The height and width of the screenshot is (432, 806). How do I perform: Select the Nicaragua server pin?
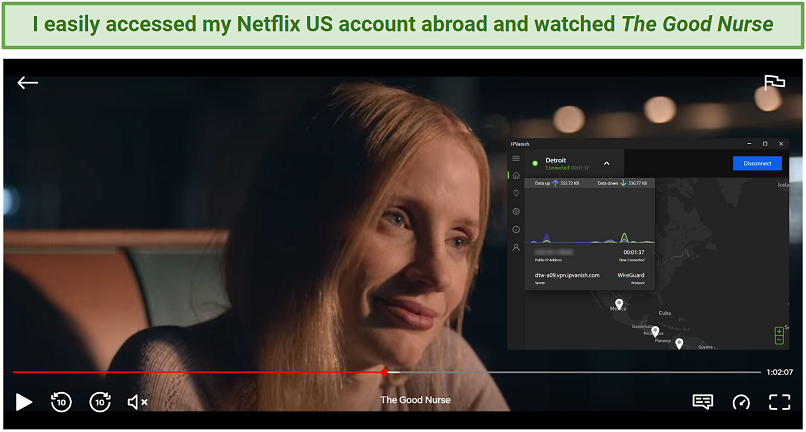[x=655, y=331]
